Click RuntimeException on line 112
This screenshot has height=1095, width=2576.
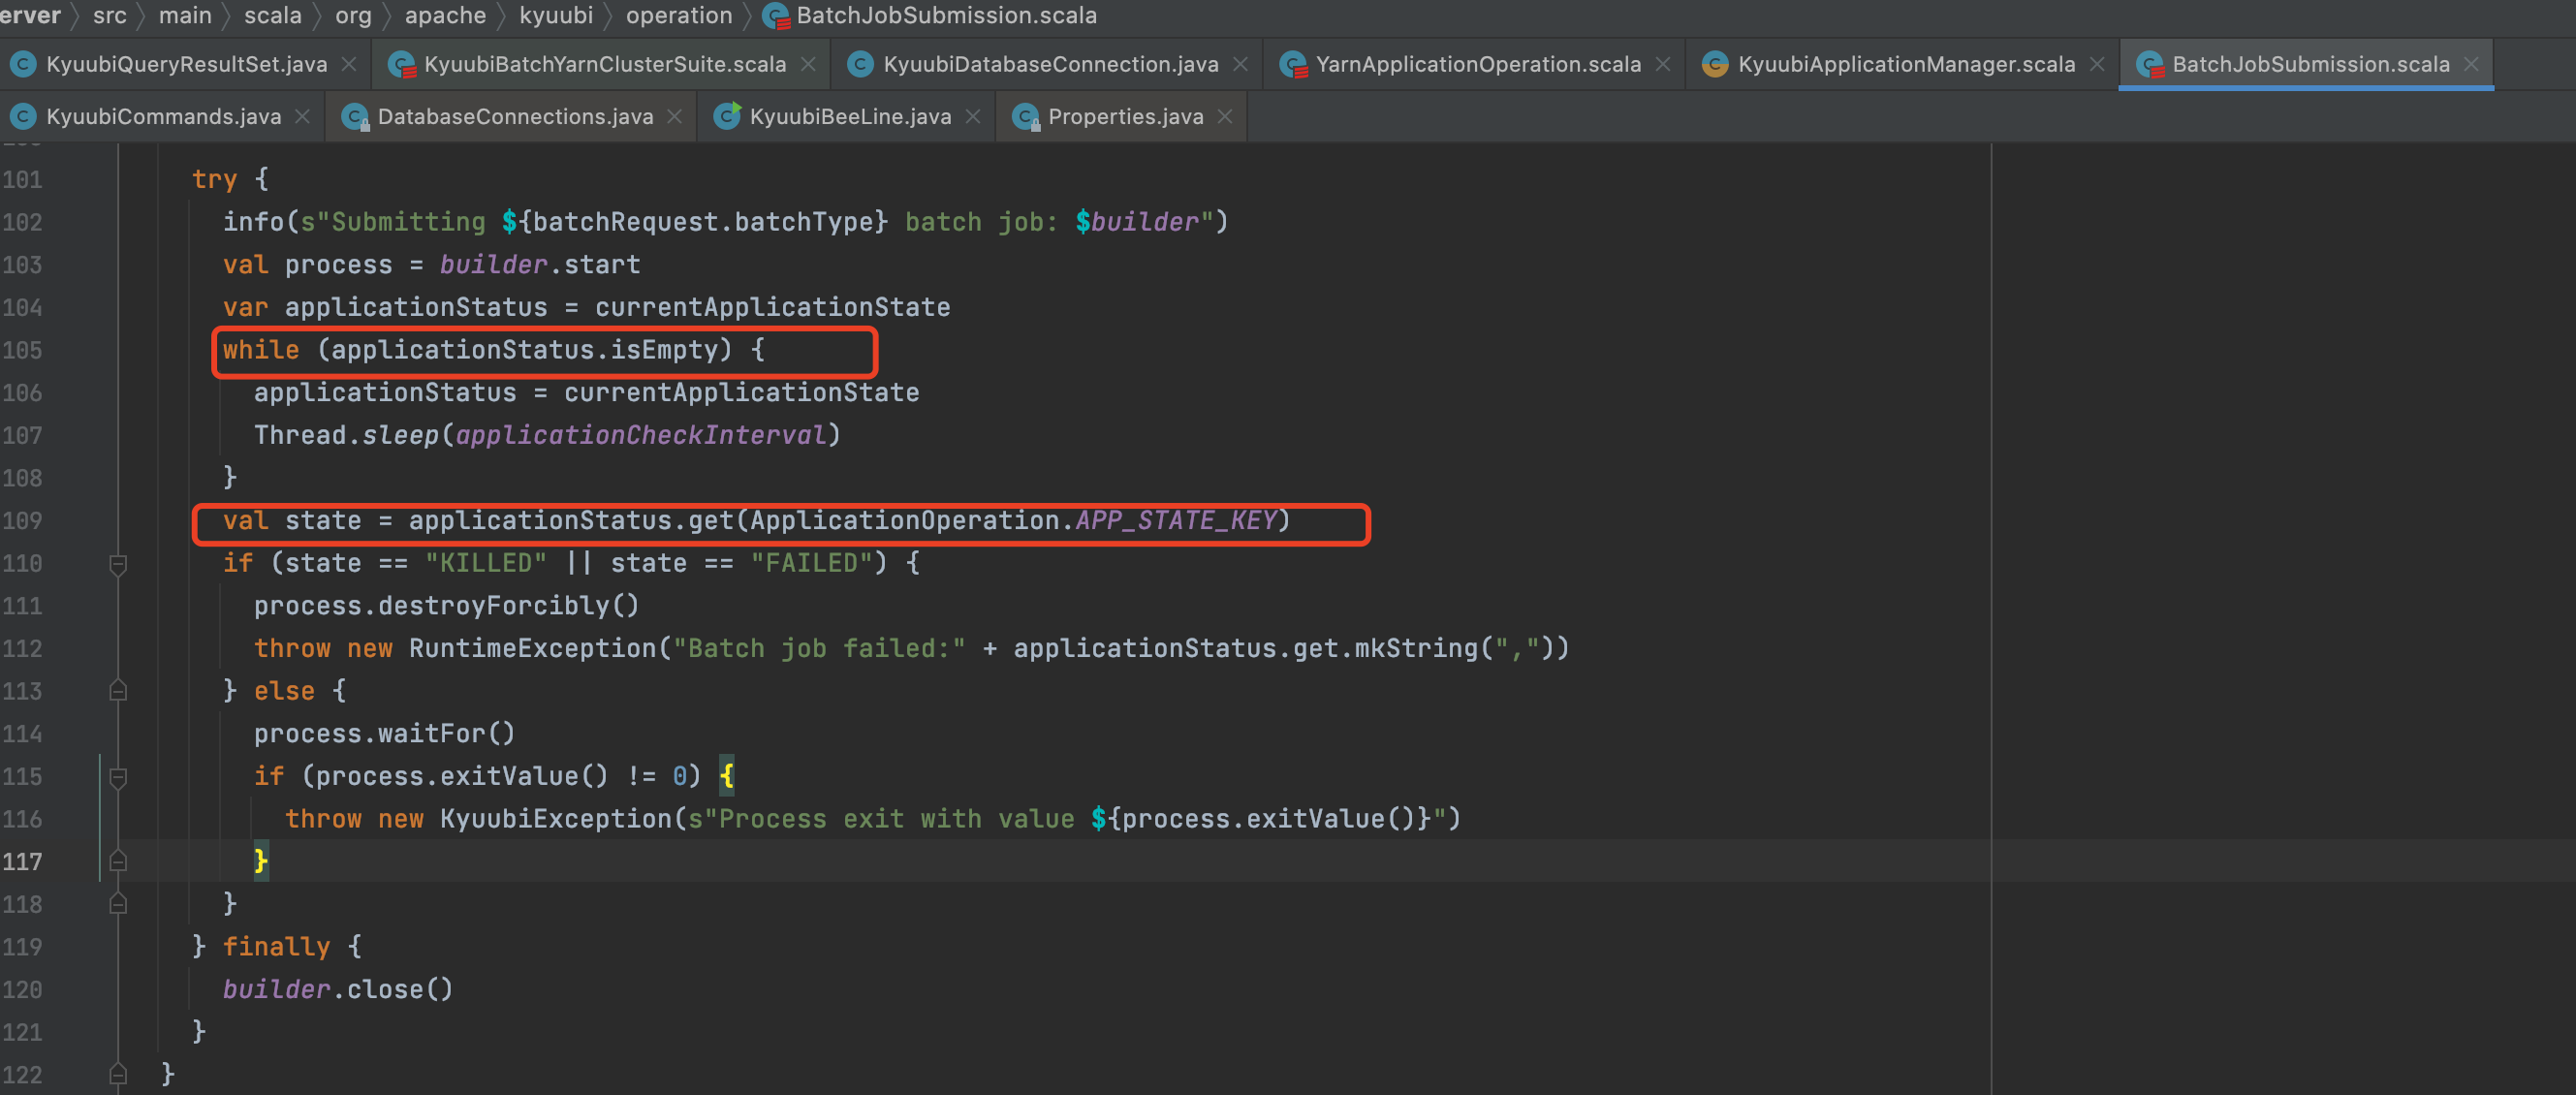532,648
